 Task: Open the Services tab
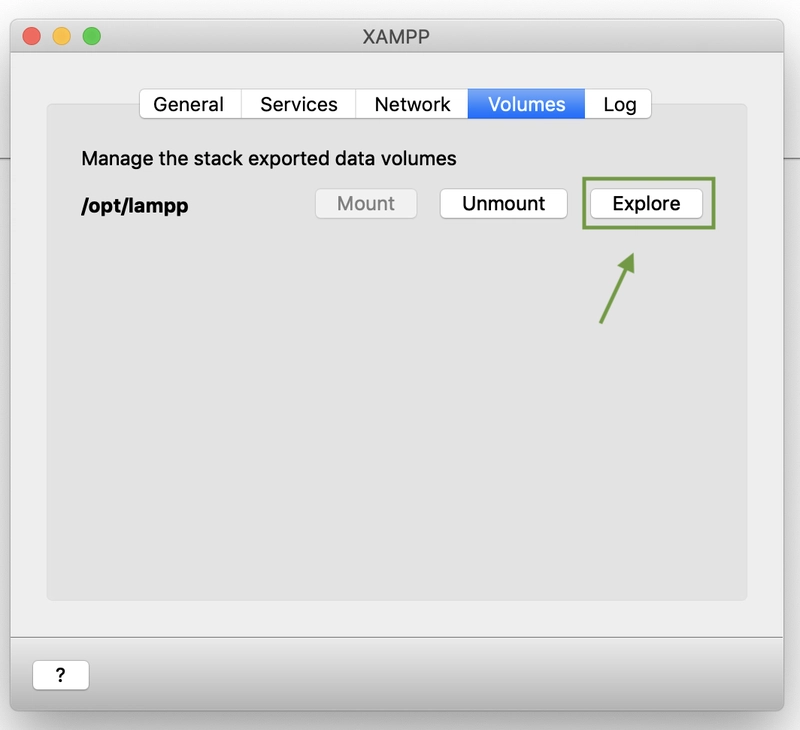(298, 104)
